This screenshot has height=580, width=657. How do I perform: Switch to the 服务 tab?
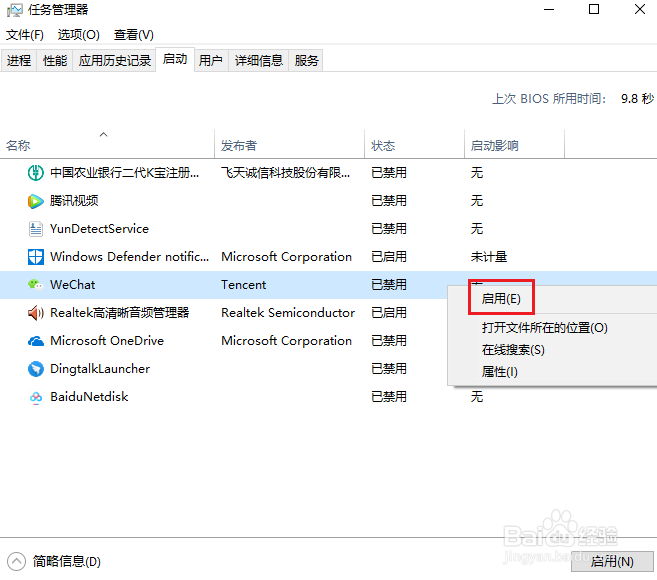(306, 61)
